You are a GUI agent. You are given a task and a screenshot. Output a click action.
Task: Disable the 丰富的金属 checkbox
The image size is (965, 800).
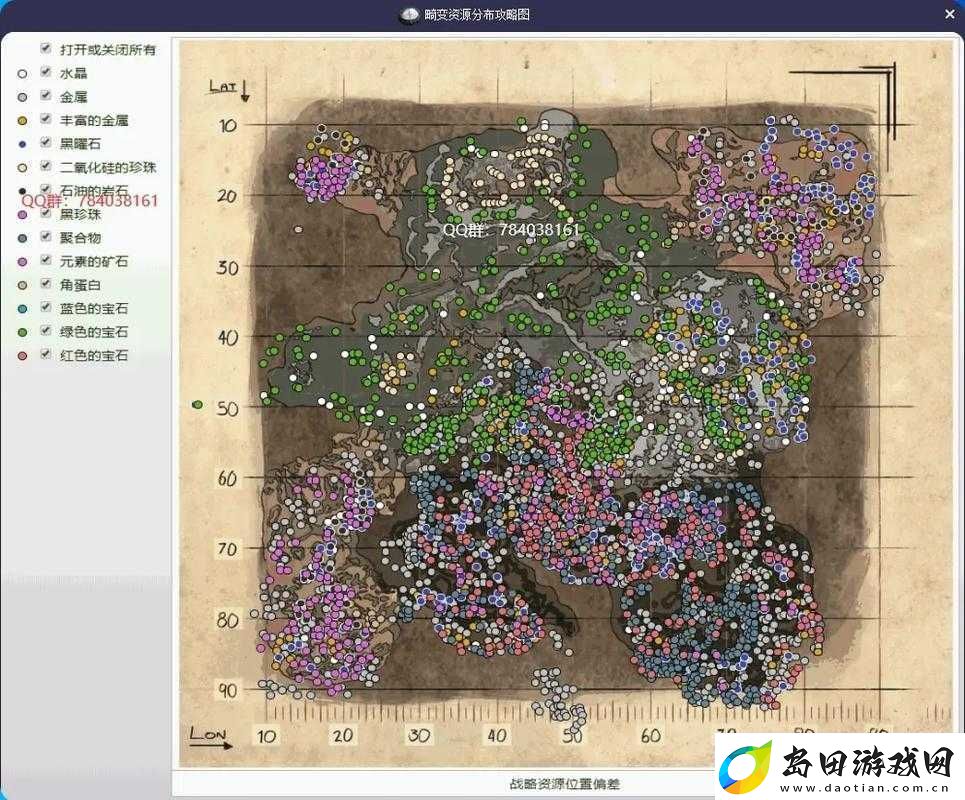(46, 118)
